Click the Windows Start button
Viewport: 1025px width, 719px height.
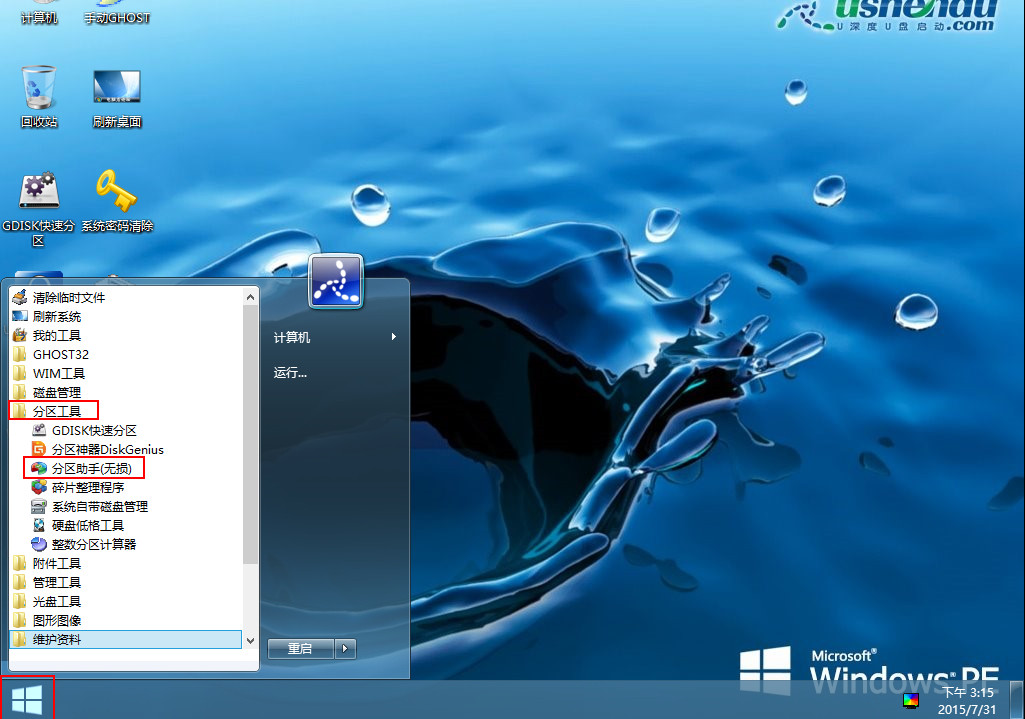point(27,699)
